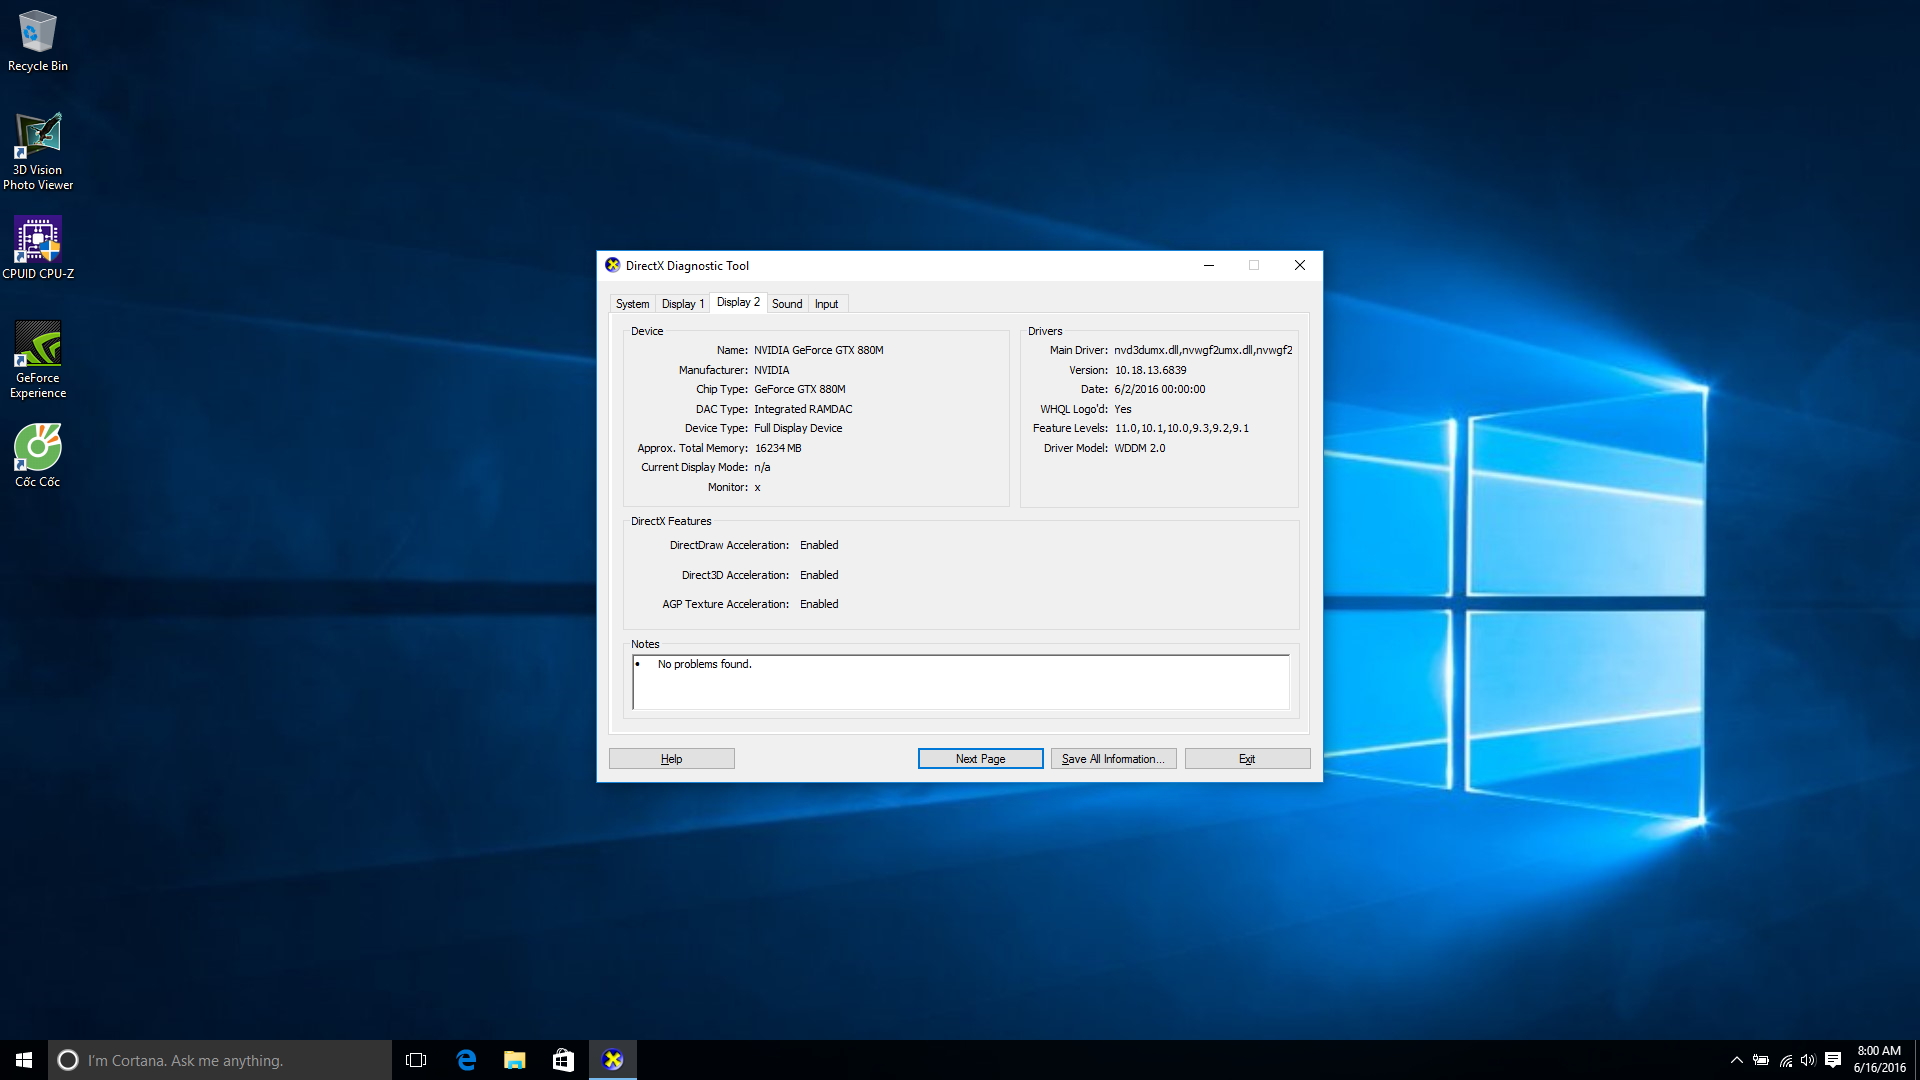
Task: Open the volume control tray icon
Action: click(1808, 1060)
